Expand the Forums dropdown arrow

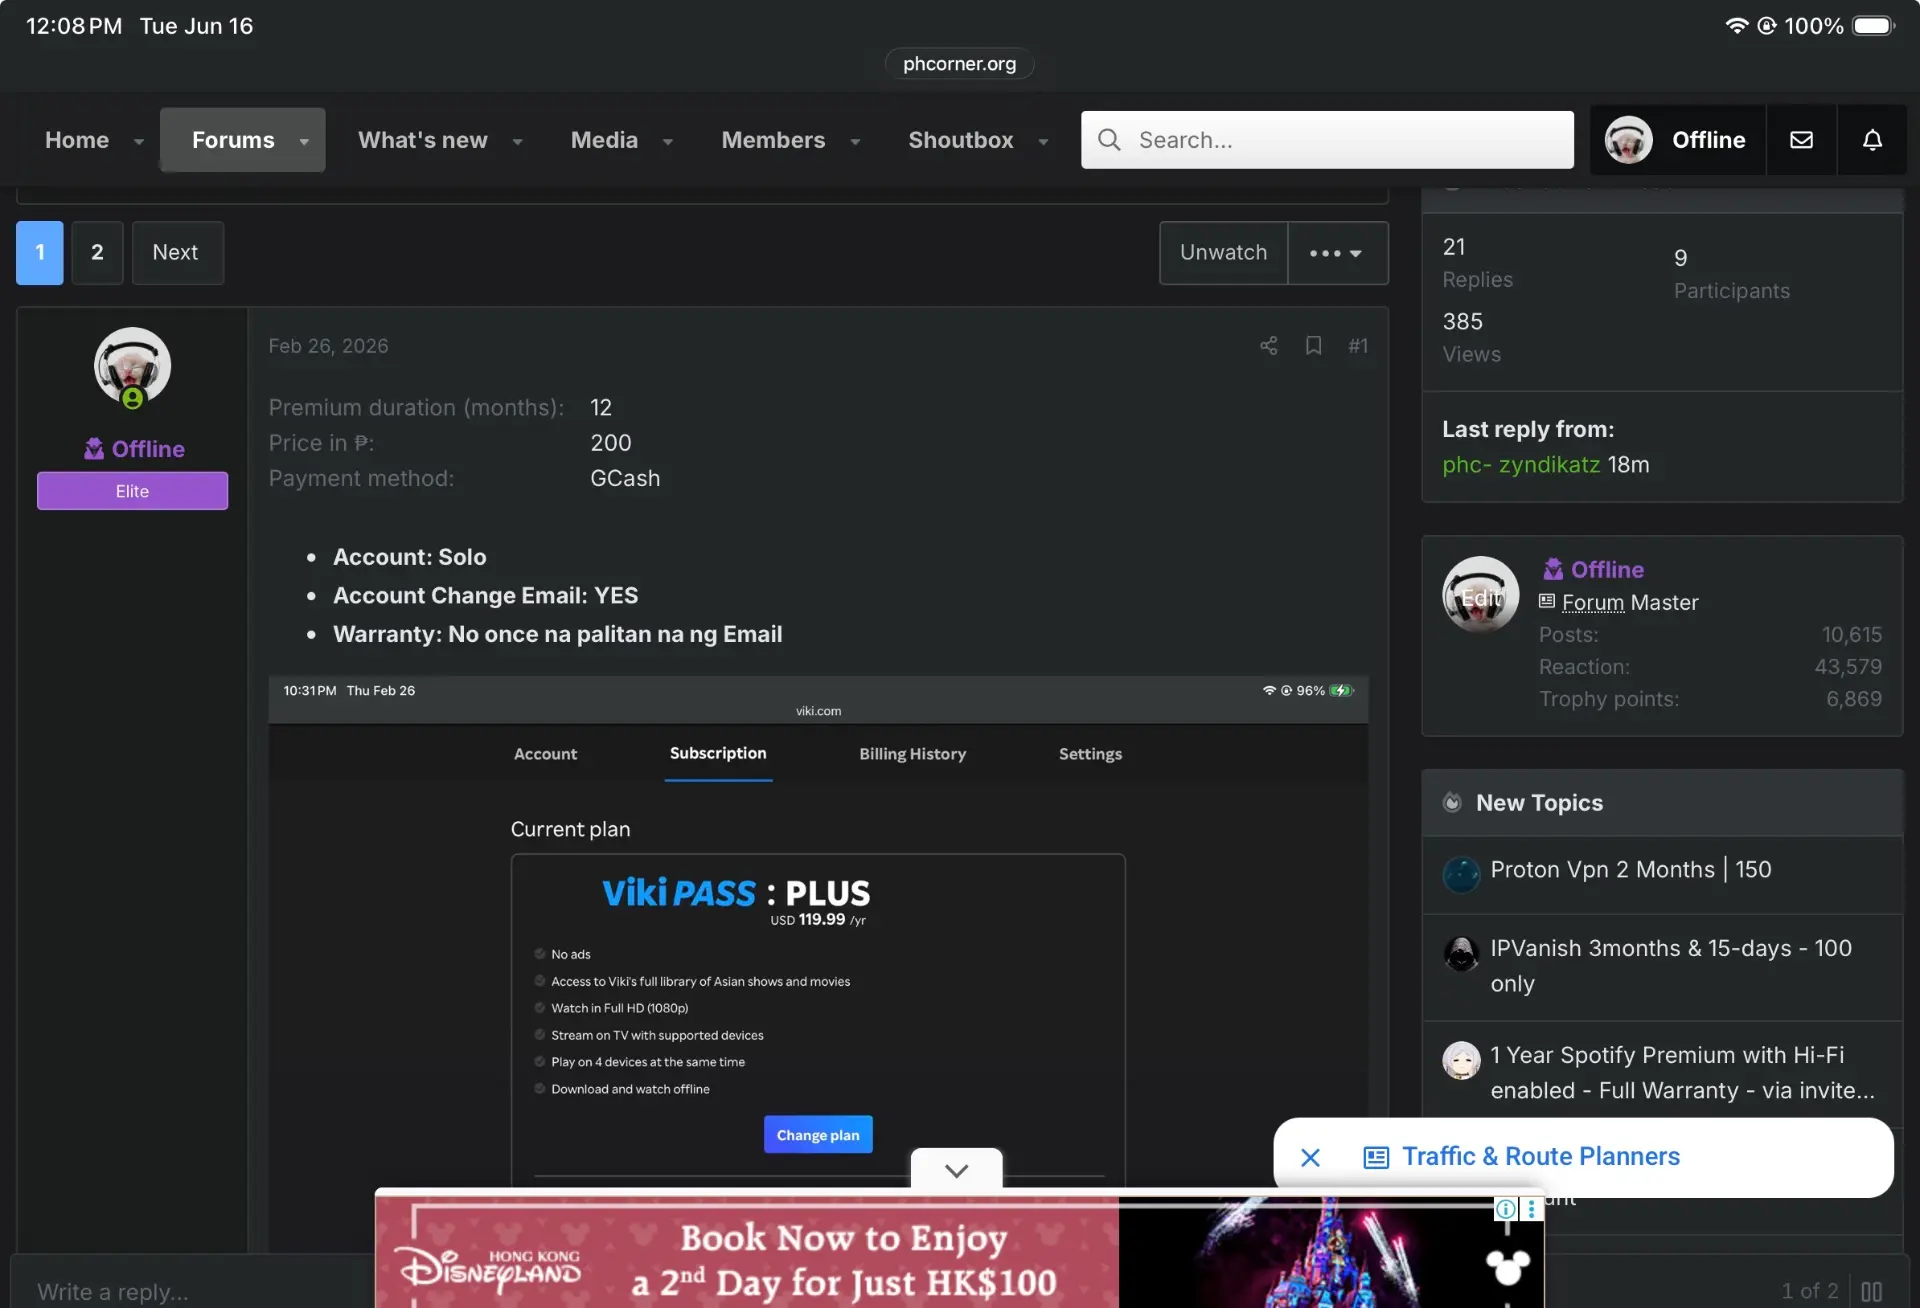304,142
